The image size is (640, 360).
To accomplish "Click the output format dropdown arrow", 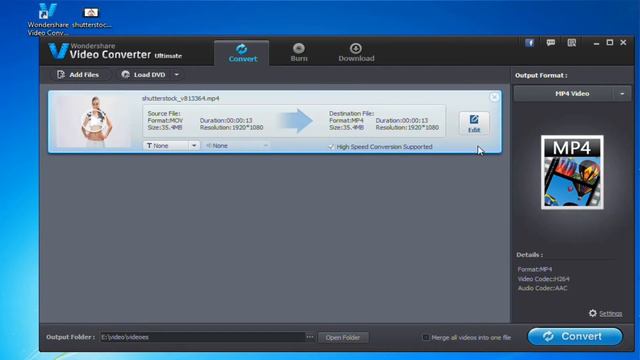I will pyautogui.click(x=622, y=93).
